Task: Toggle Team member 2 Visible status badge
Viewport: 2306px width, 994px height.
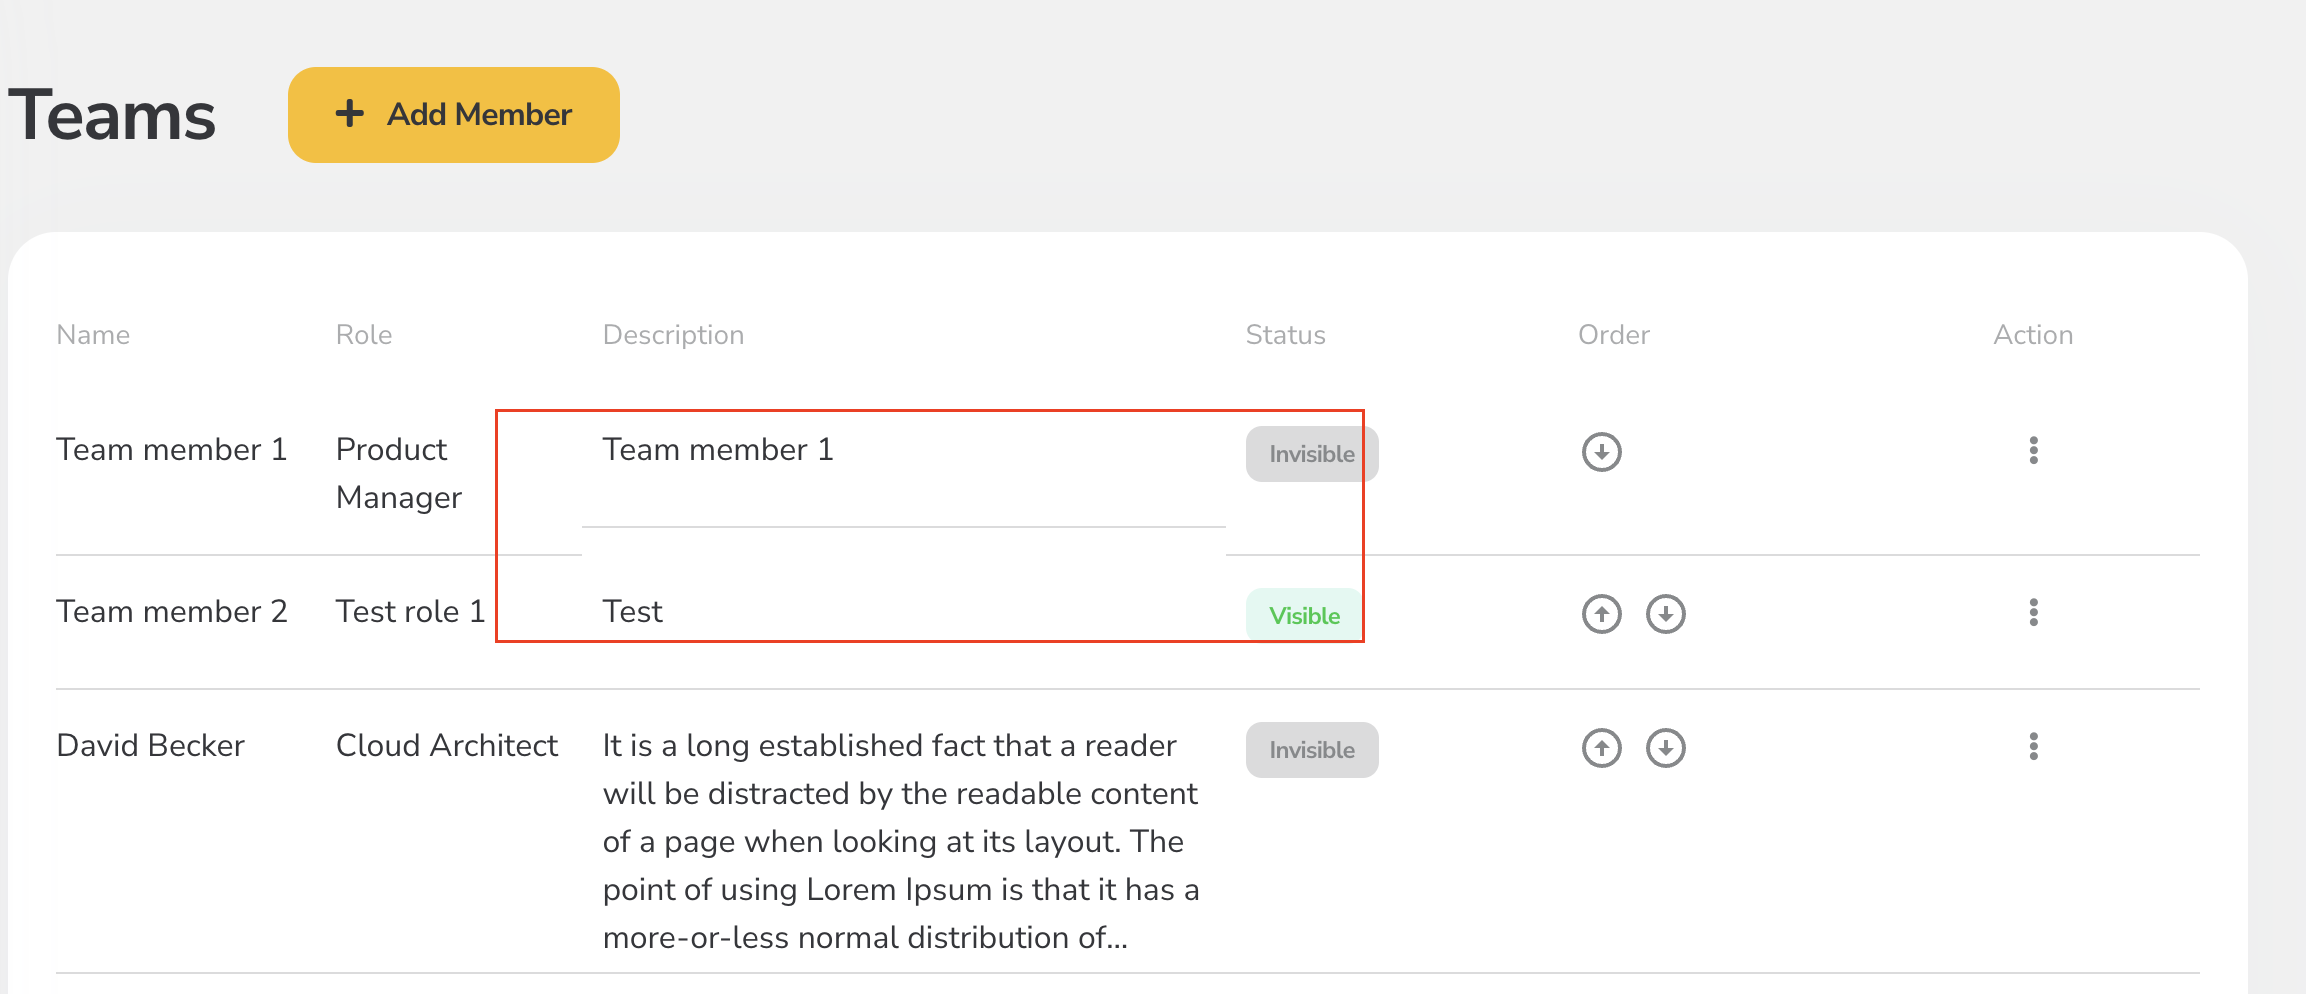Action: tap(1304, 615)
